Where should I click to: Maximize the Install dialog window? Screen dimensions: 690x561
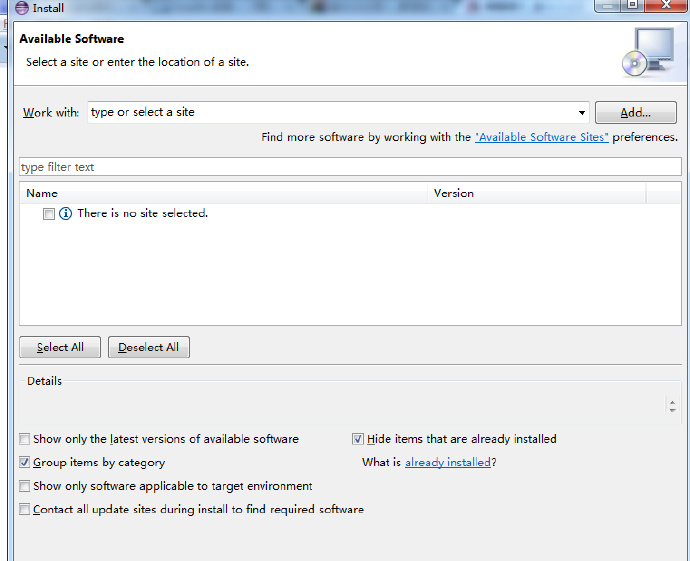point(633,5)
